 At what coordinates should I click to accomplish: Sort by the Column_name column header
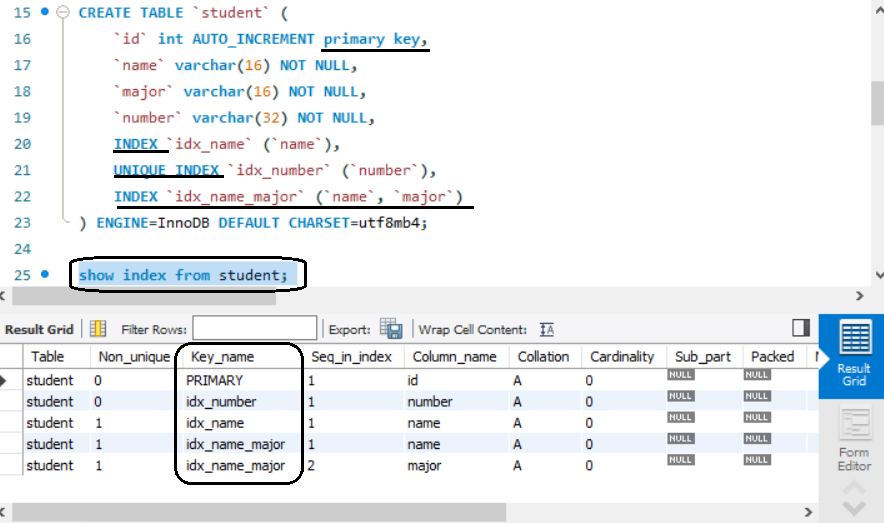pyautogui.click(x=454, y=357)
